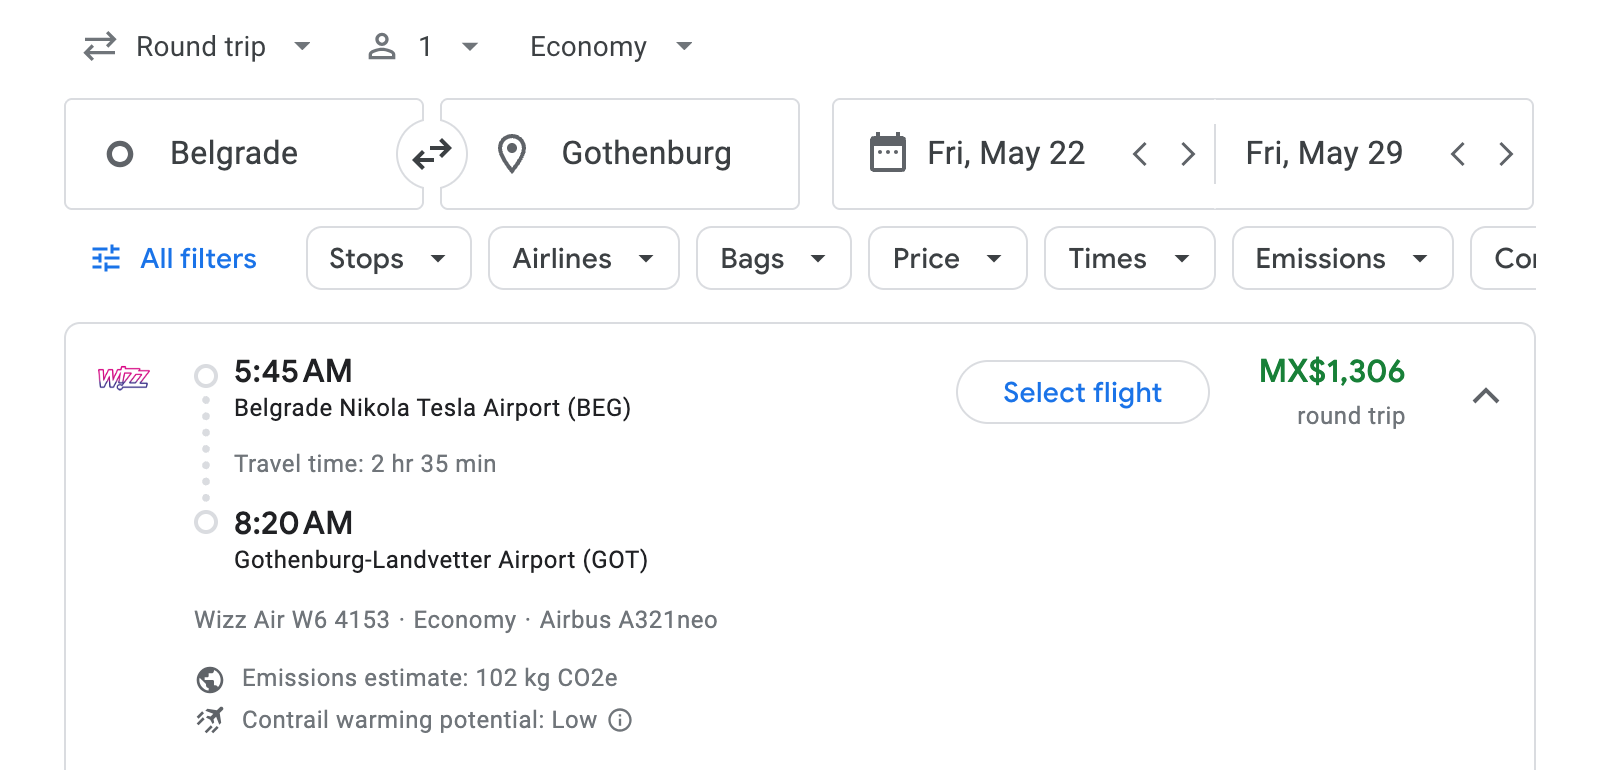Collapse the expanded Wizz Air flight details
1600x770 pixels.
pyautogui.click(x=1487, y=397)
